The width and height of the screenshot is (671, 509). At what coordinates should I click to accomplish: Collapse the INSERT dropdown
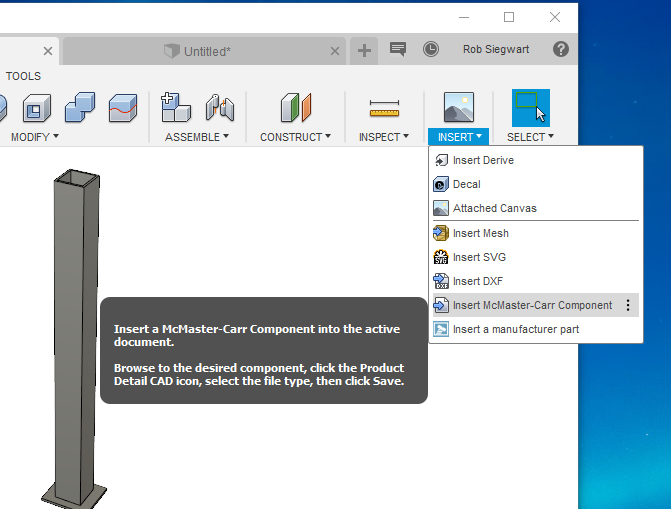[x=459, y=137]
